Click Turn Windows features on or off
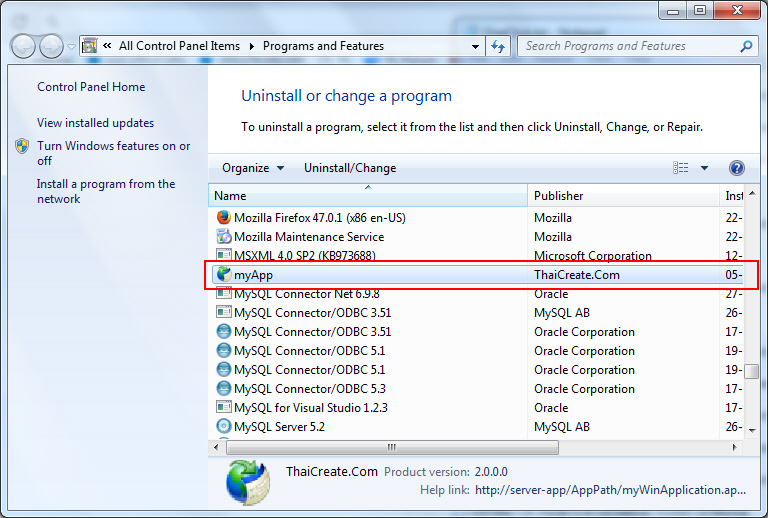The image size is (768, 518). [114, 153]
